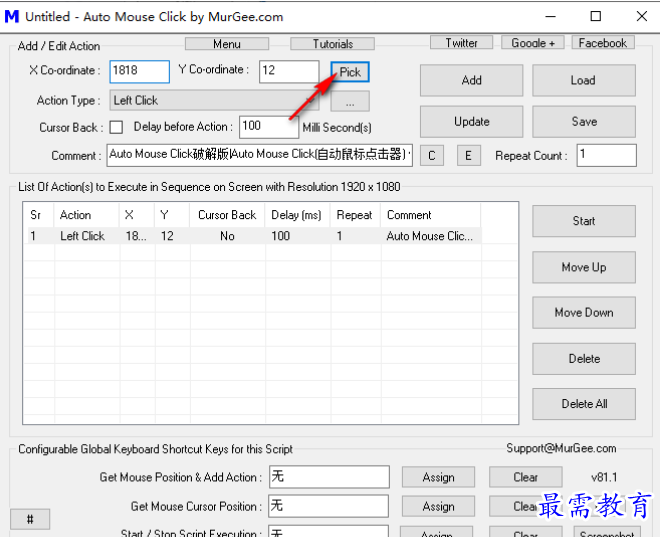Click the X Co-ordinate input field
This screenshot has height=537, width=660.
[140, 71]
